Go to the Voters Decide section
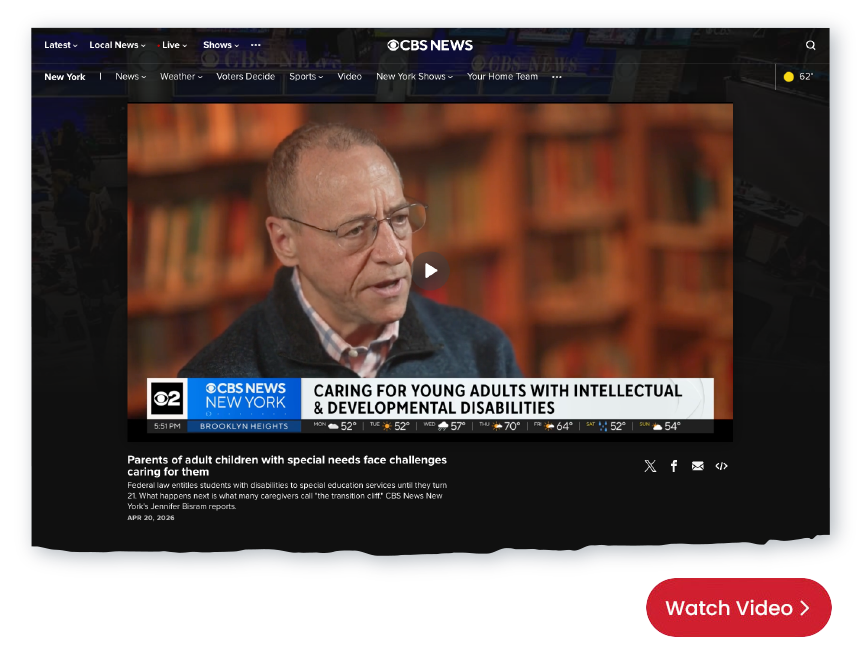The image size is (865, 672). 244,77
